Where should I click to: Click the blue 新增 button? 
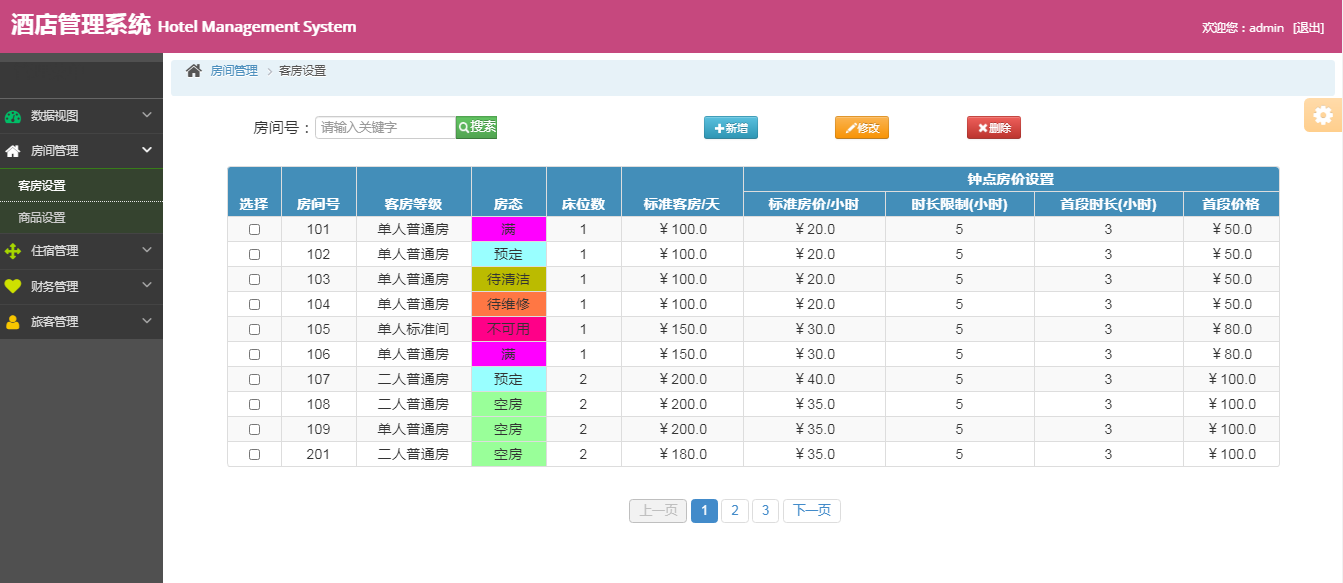[730, 128]
